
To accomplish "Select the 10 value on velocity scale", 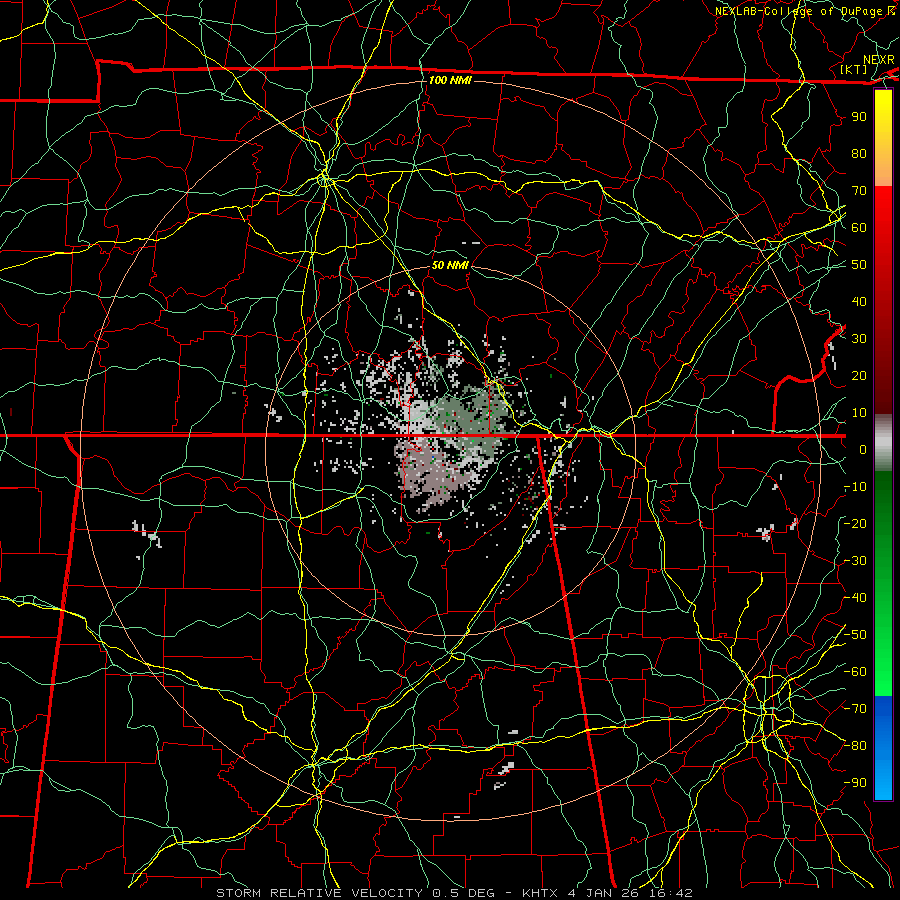I will pyautogui.click(x=859, y=413).
